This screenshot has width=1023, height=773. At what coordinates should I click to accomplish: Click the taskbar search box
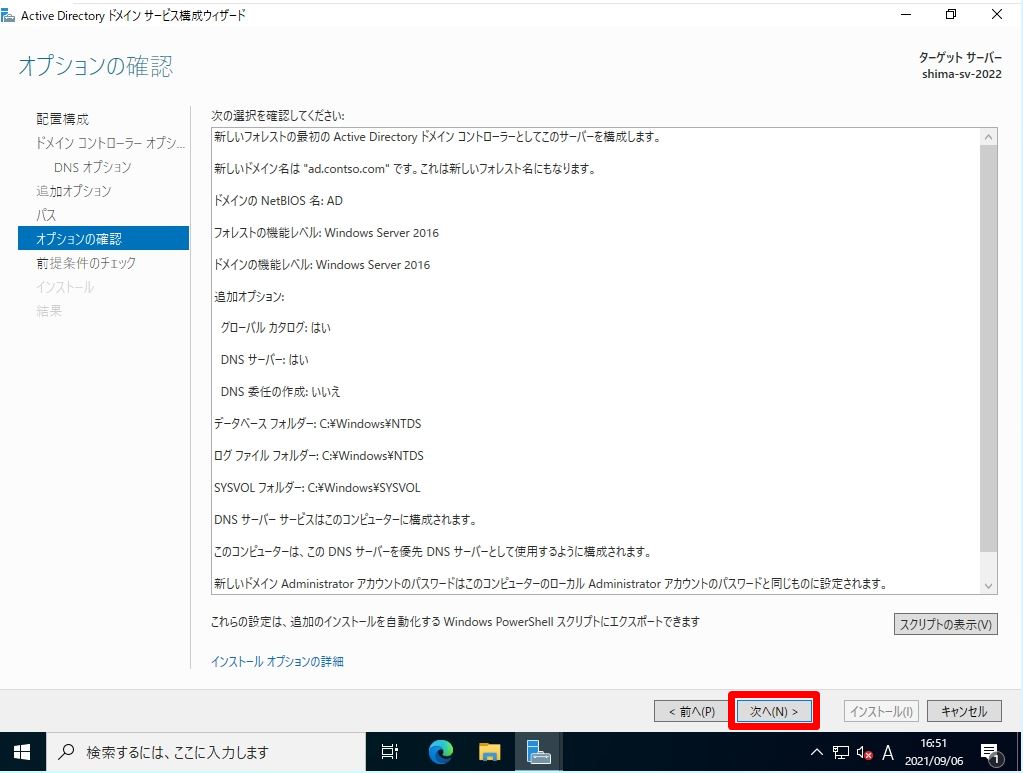[206, 752]
